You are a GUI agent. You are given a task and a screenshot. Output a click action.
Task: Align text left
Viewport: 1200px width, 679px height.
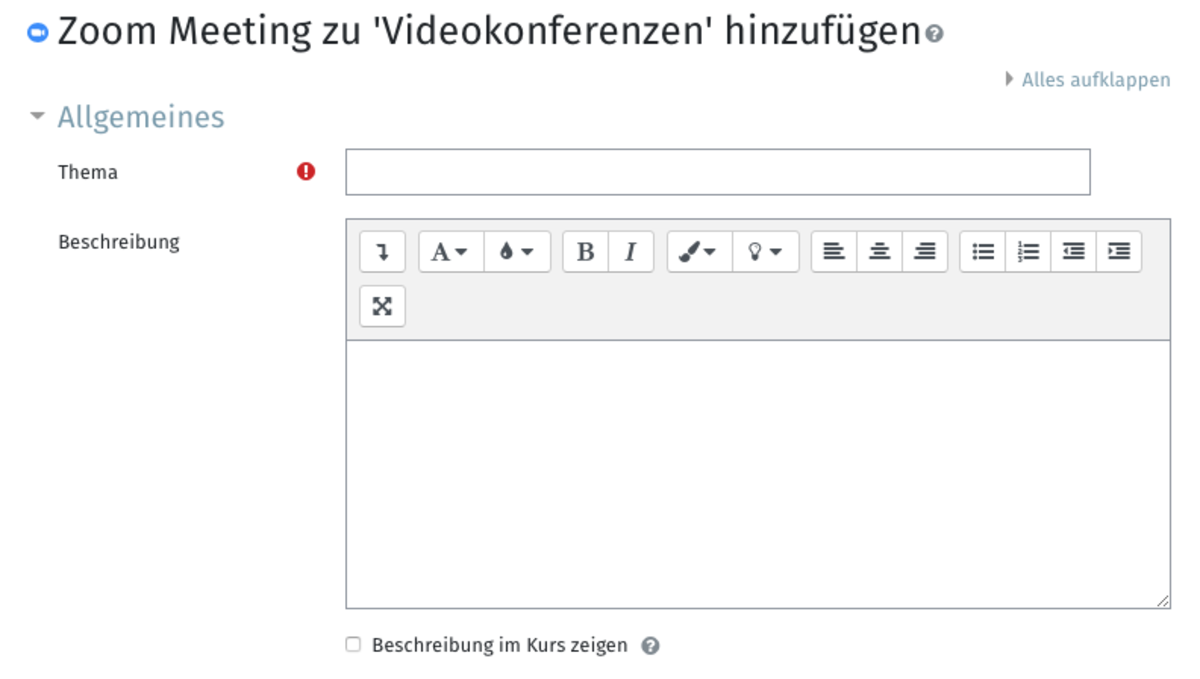click(834, 252)
